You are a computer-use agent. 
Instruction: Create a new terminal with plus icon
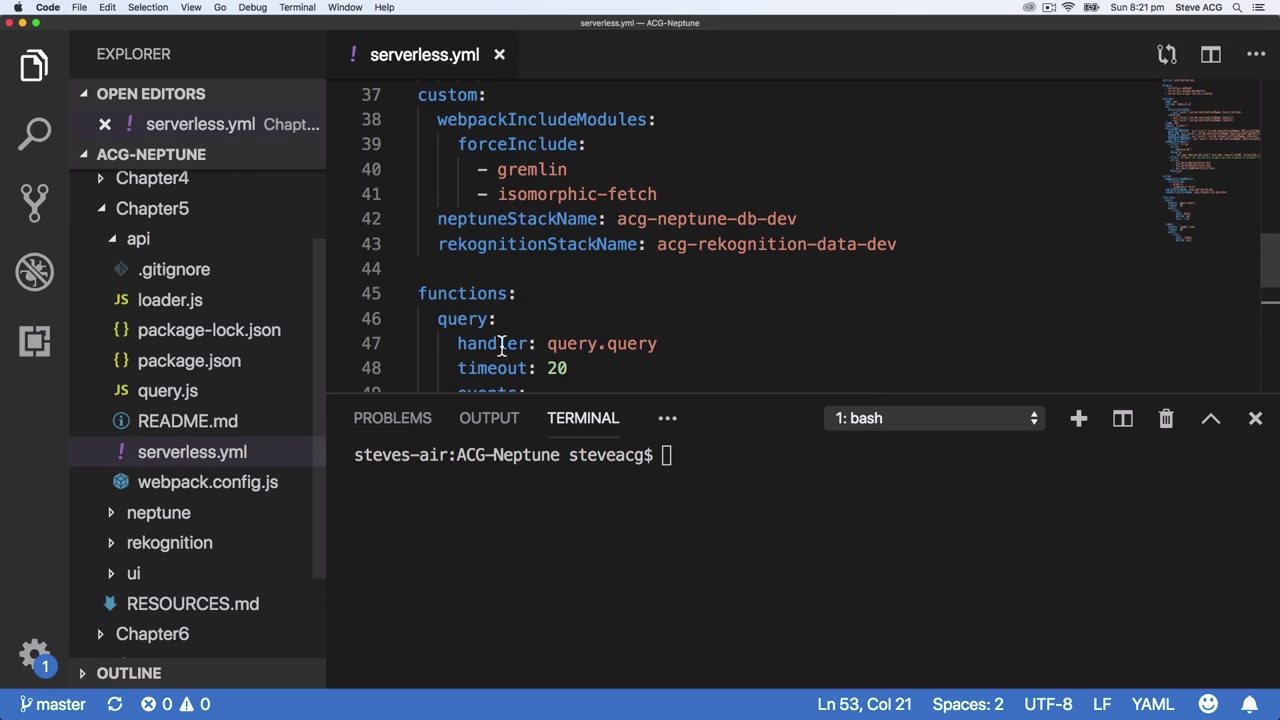1078,418
